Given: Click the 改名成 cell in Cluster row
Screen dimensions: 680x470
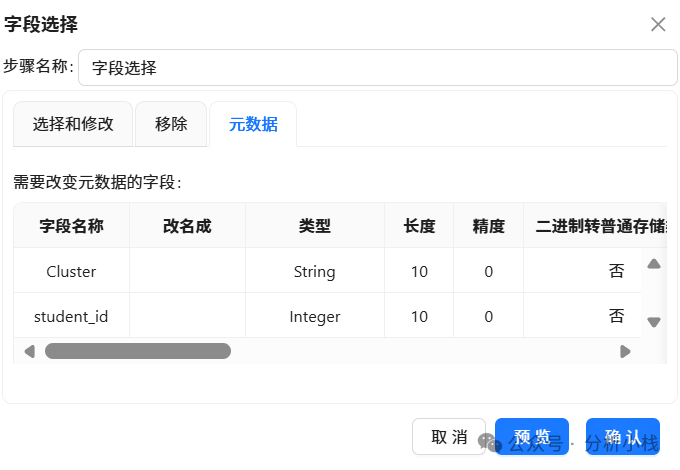Looking at the screenshot, I should [x=187, y=271].
